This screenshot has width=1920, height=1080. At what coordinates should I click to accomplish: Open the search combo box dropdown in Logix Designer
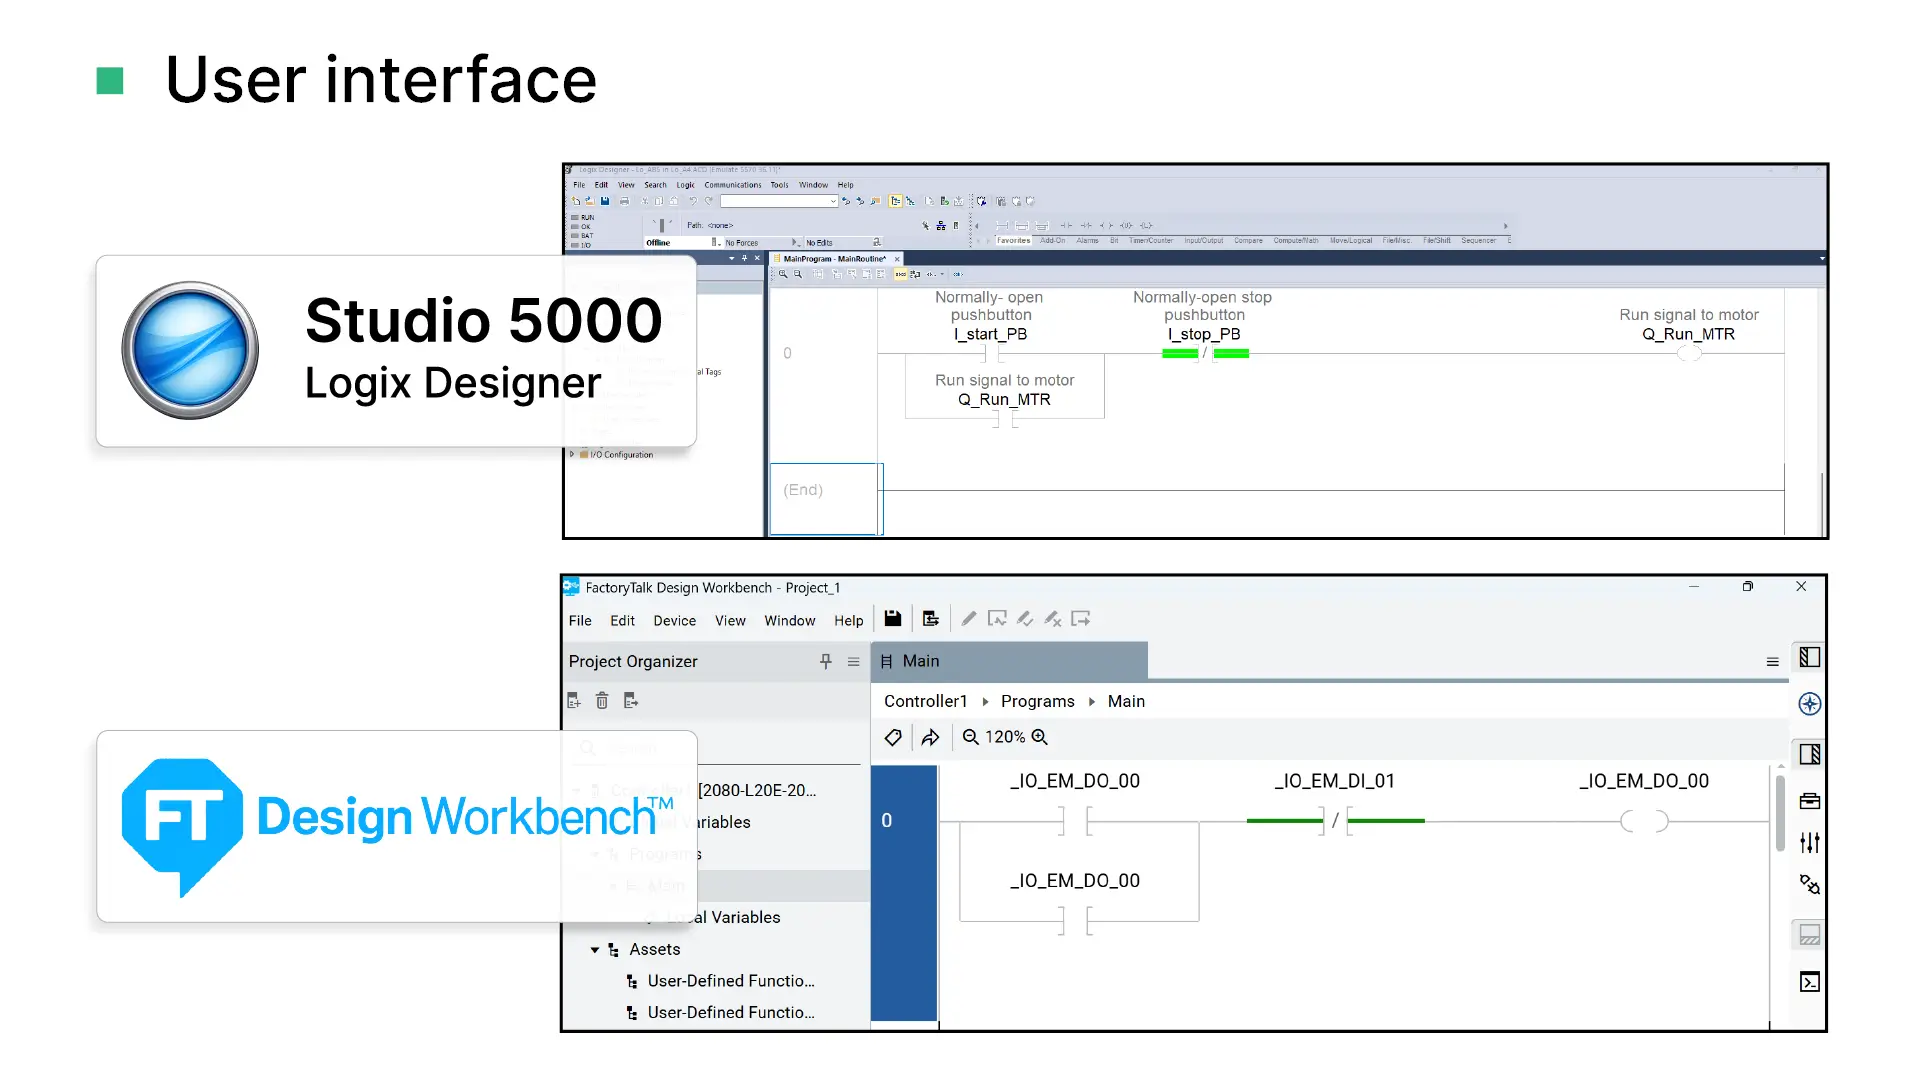click(x=833, y=201)
